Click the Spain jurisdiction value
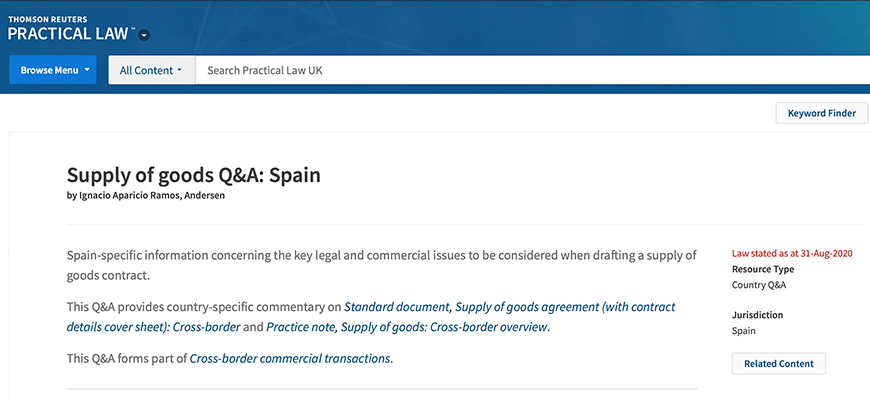 744,331
